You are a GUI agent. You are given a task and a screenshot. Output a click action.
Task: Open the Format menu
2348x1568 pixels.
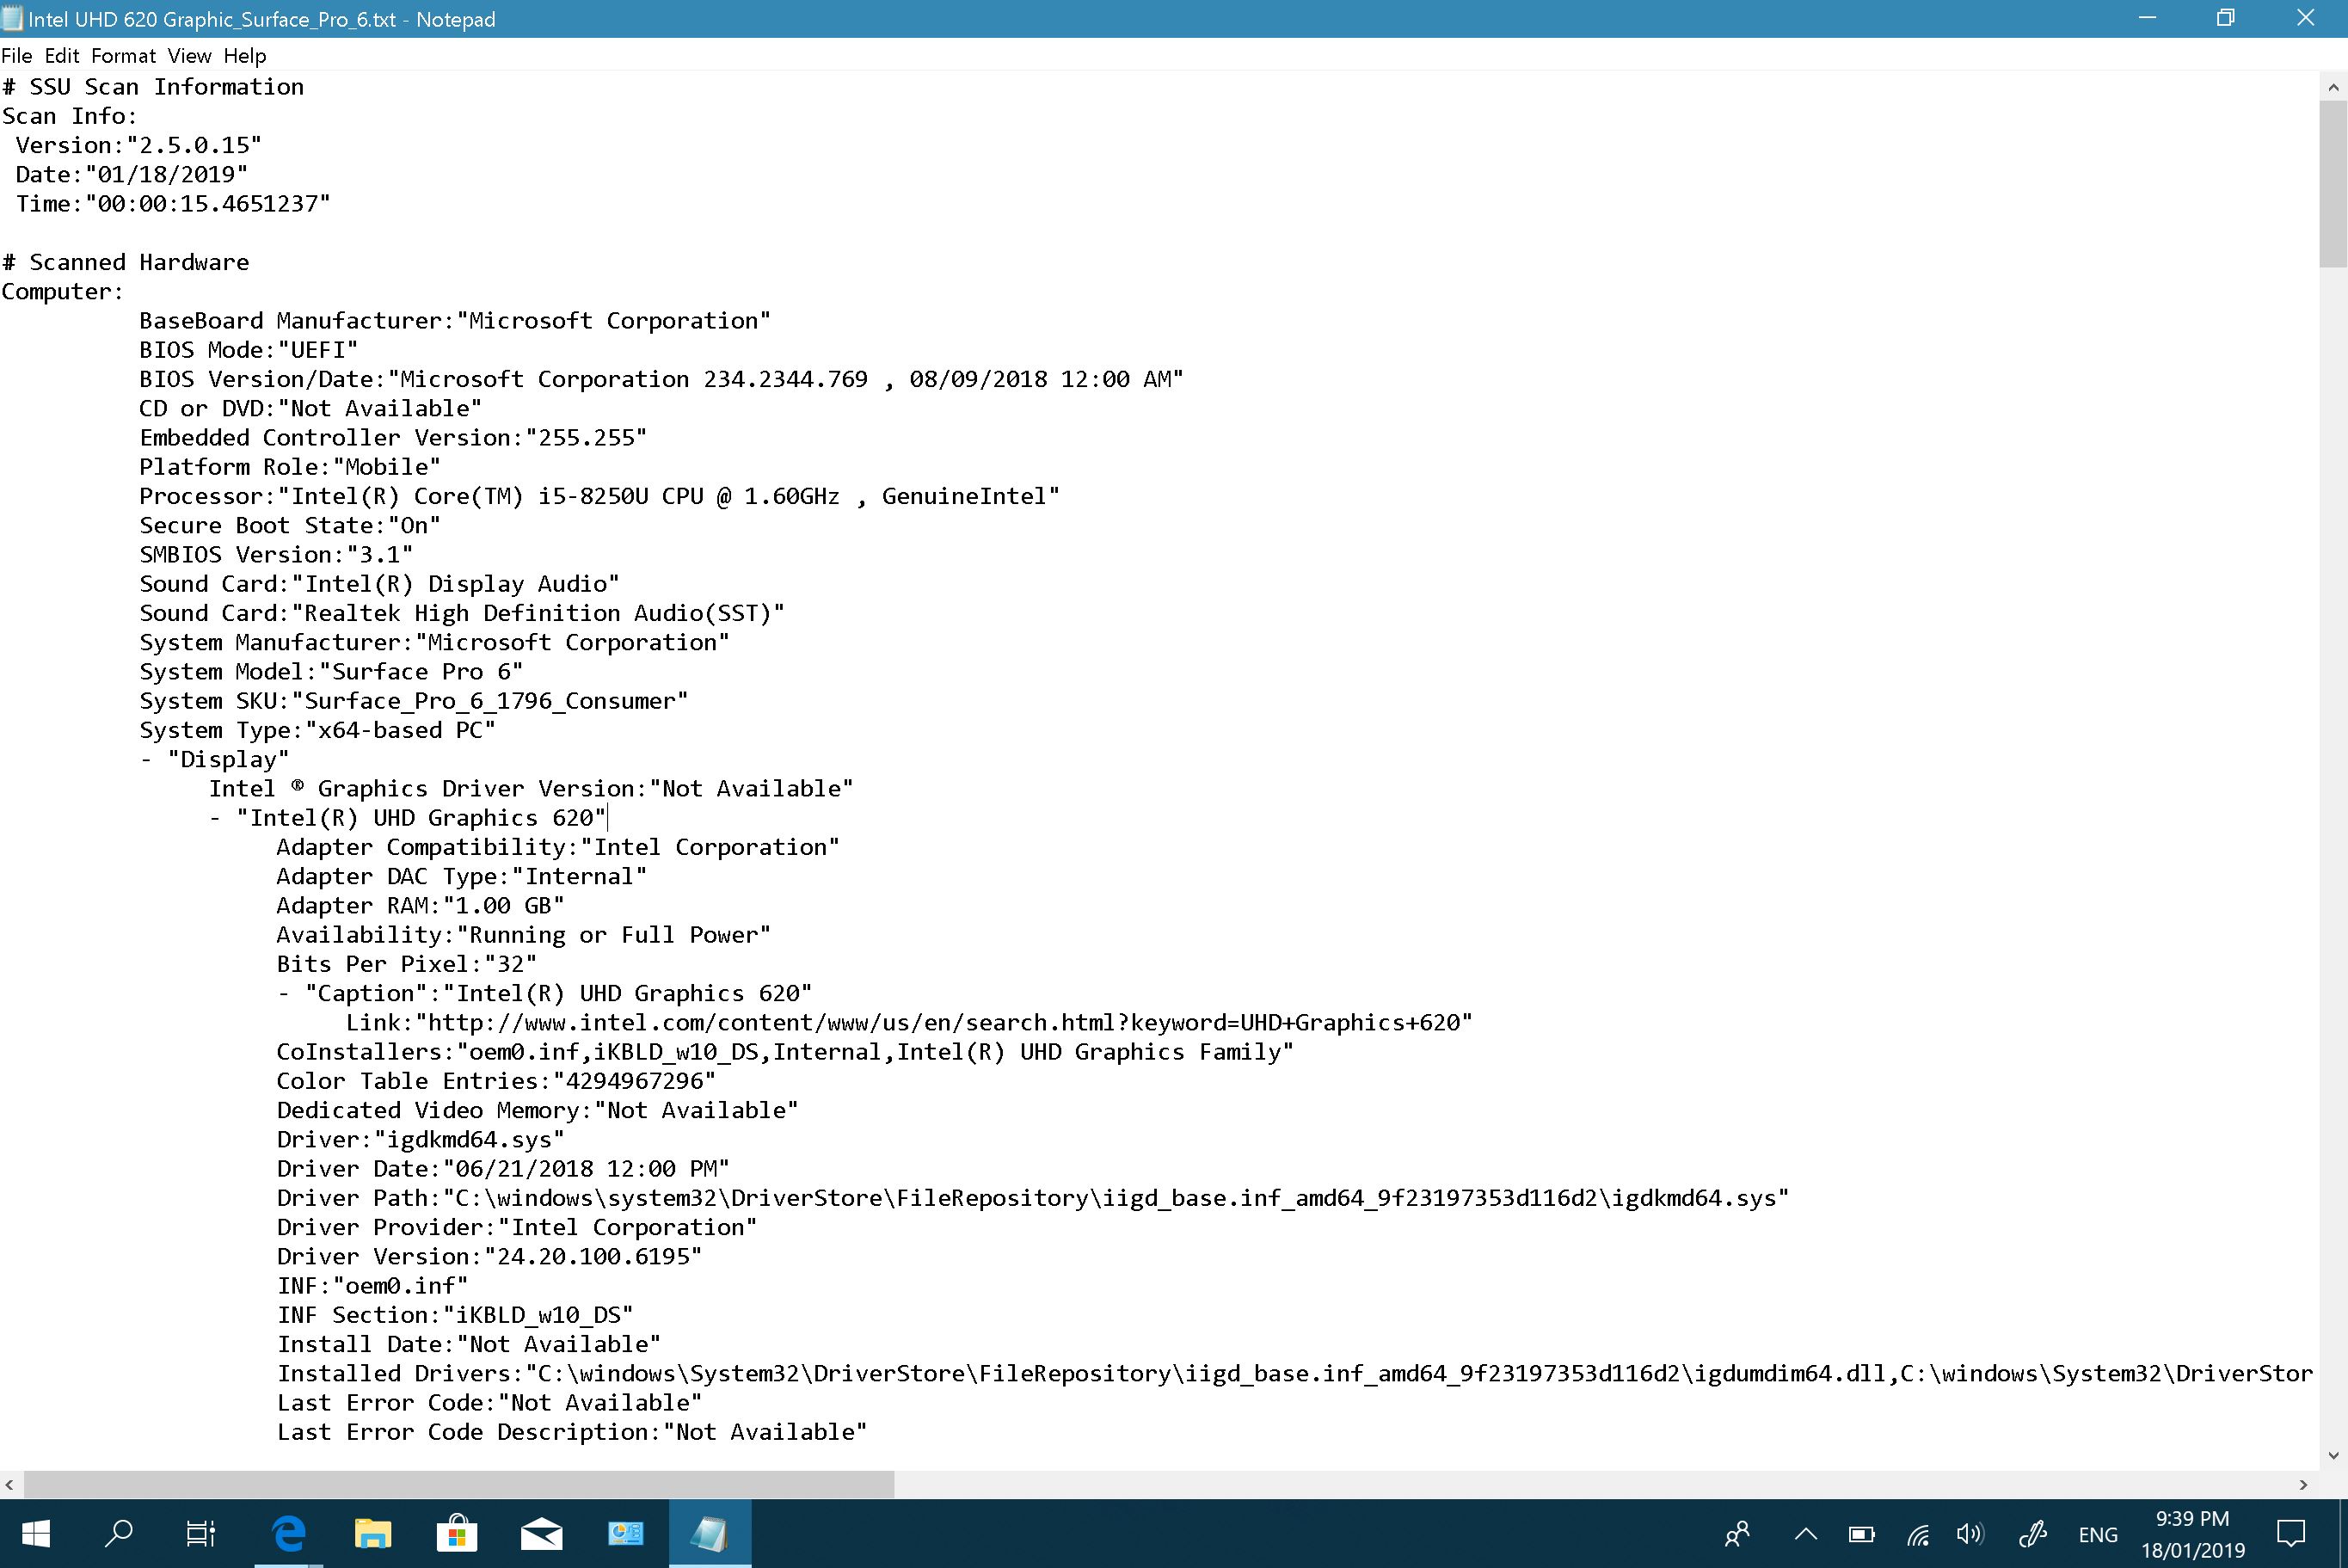pos(123,56)
